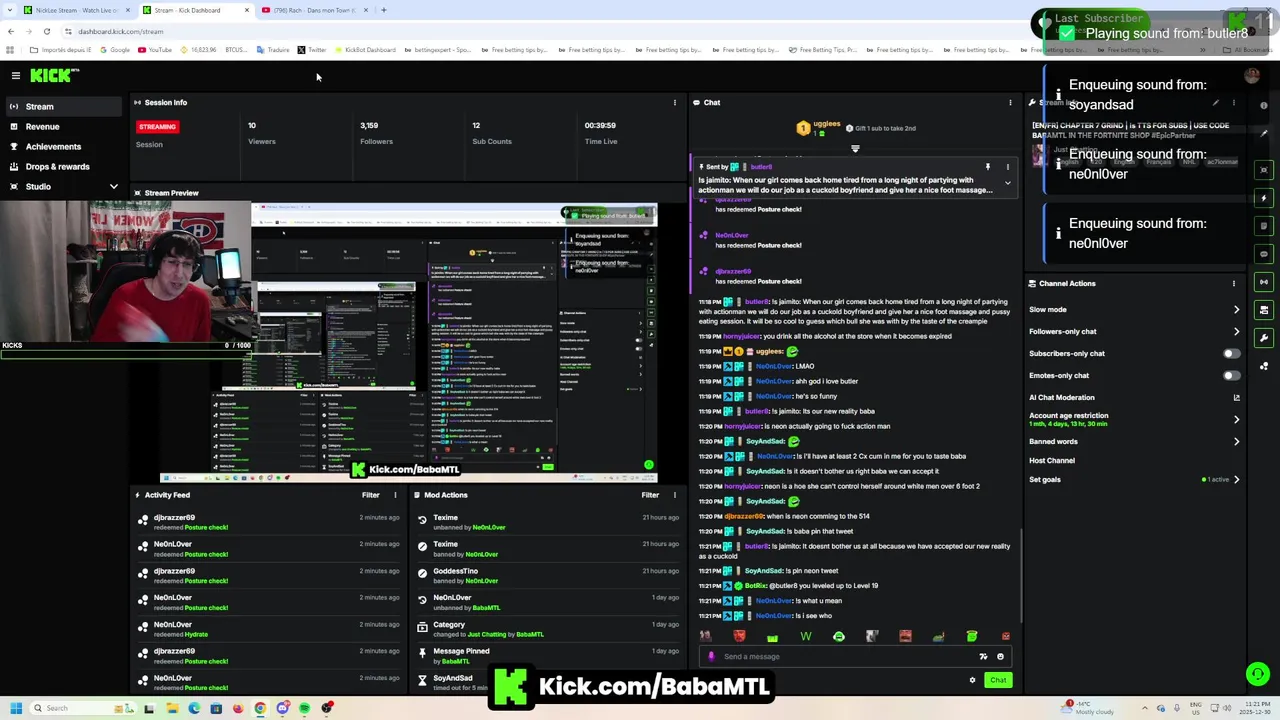Open the Mod Actions Filter dropdown
This screenshot has height=720, width=1280.
pyautogui.click(x=650, y=495)
